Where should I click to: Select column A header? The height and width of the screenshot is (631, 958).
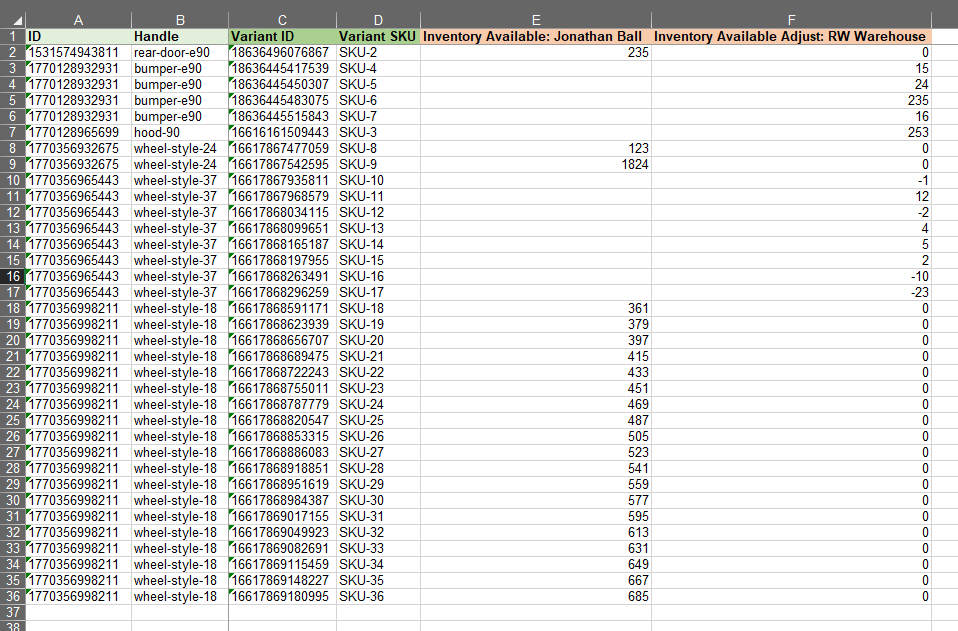[x=78, y=20]
